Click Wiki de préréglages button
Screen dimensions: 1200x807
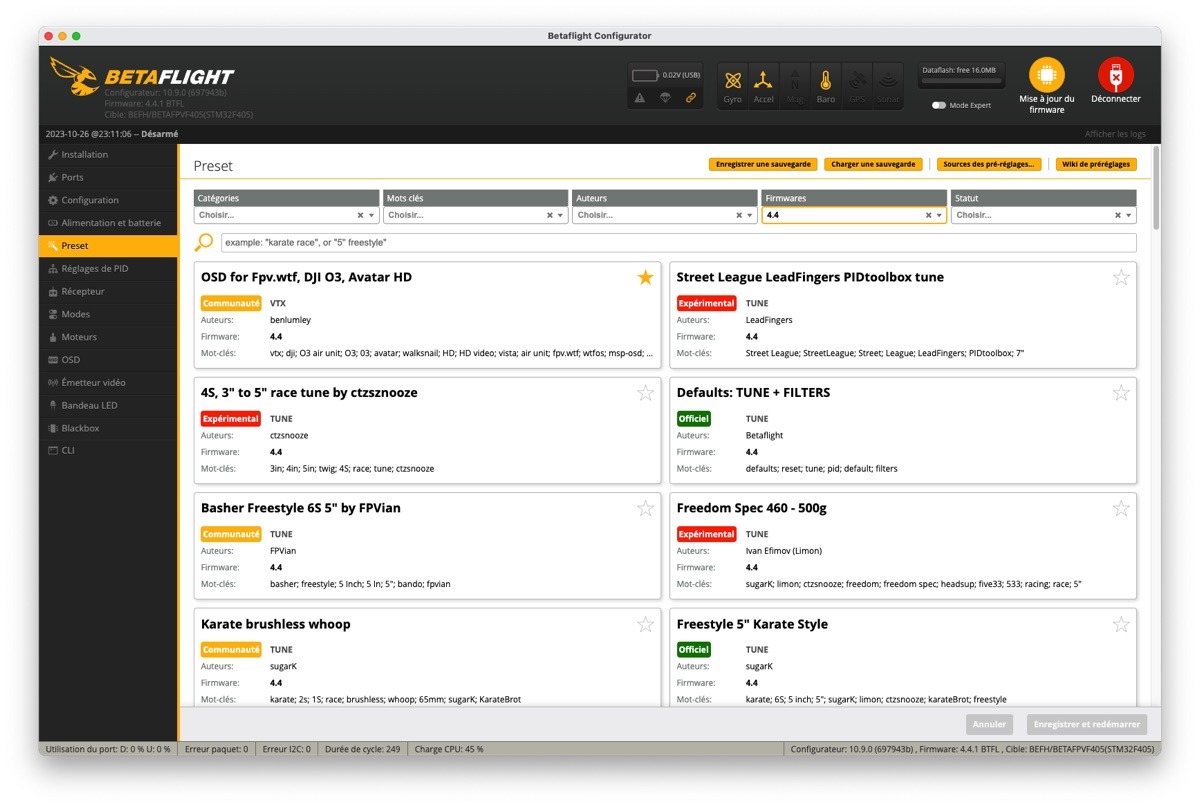coord(1096,164)
